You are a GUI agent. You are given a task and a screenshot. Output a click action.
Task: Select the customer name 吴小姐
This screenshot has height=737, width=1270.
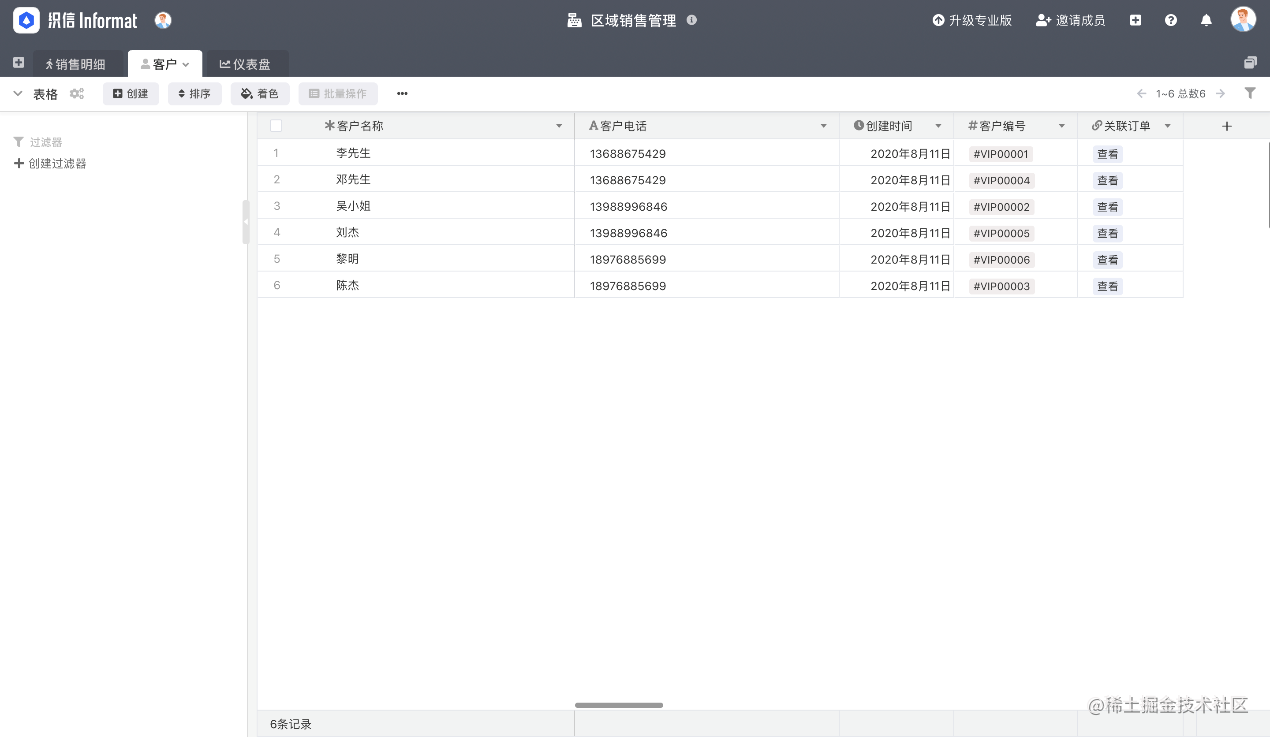[x=353, y=206]
